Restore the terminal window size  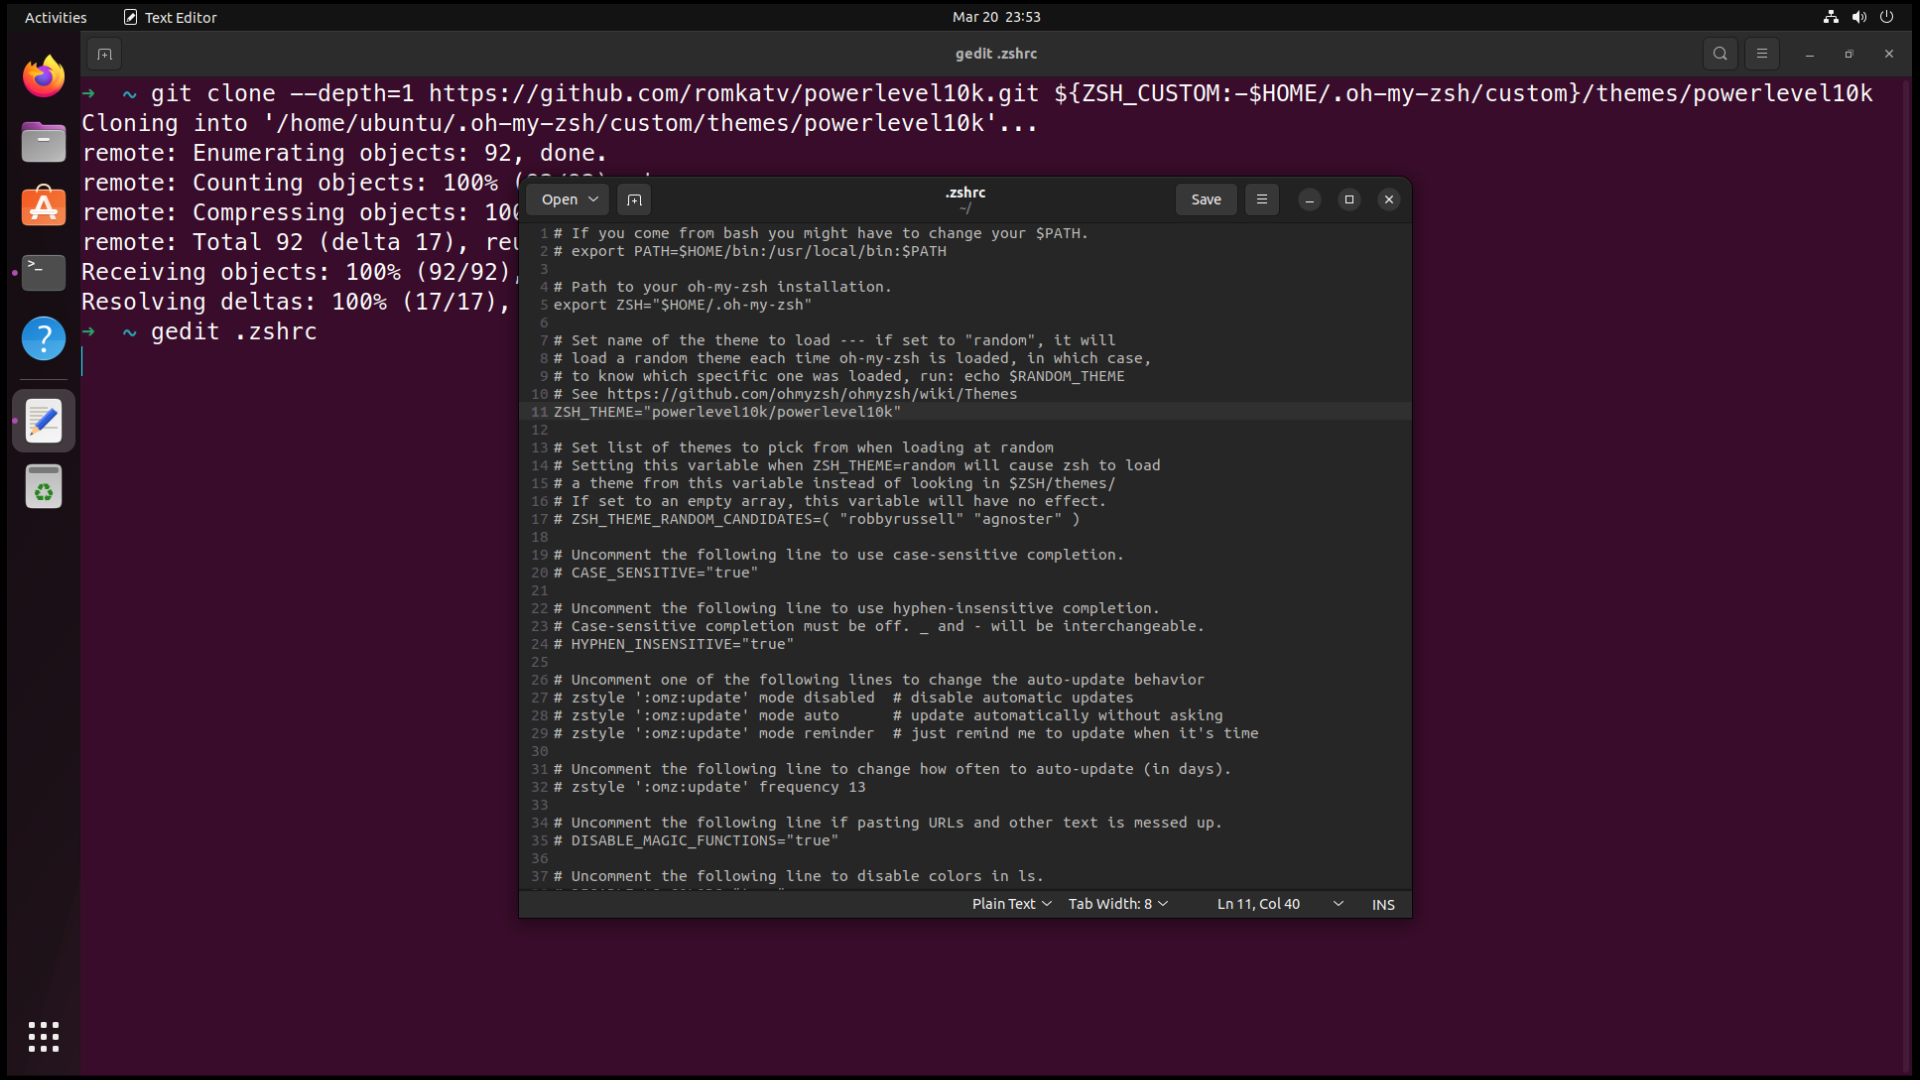[x=1849, y=54]
